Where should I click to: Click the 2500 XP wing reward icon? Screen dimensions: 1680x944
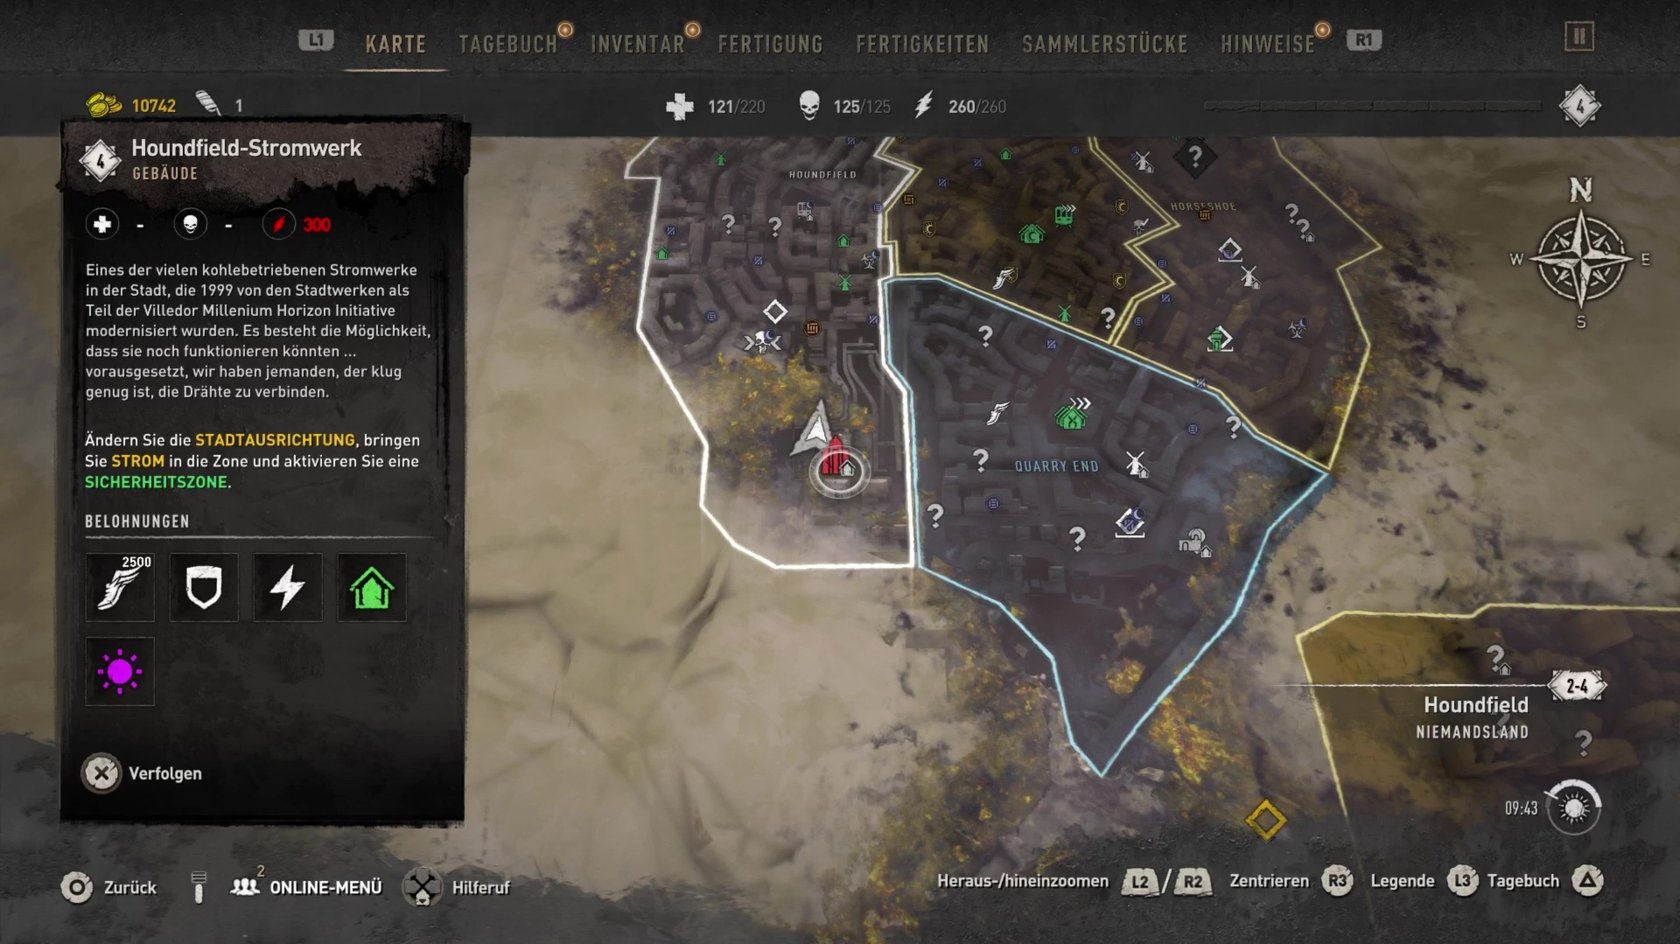pos(120,587)
